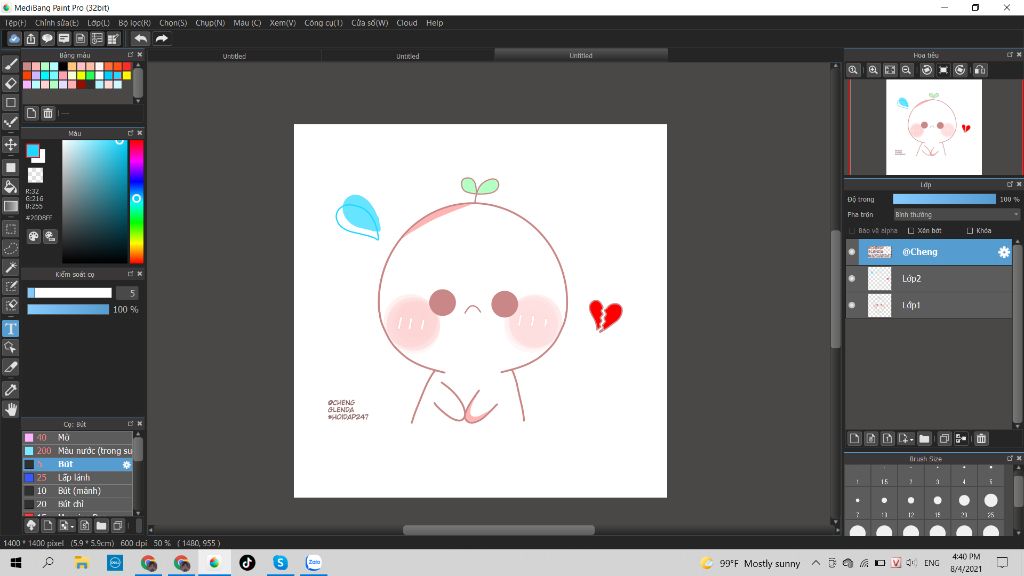Select the Bút (mảnh) brush
Image resolution: width=1024 pixels, height=576 pixels.
pos(78,491)
